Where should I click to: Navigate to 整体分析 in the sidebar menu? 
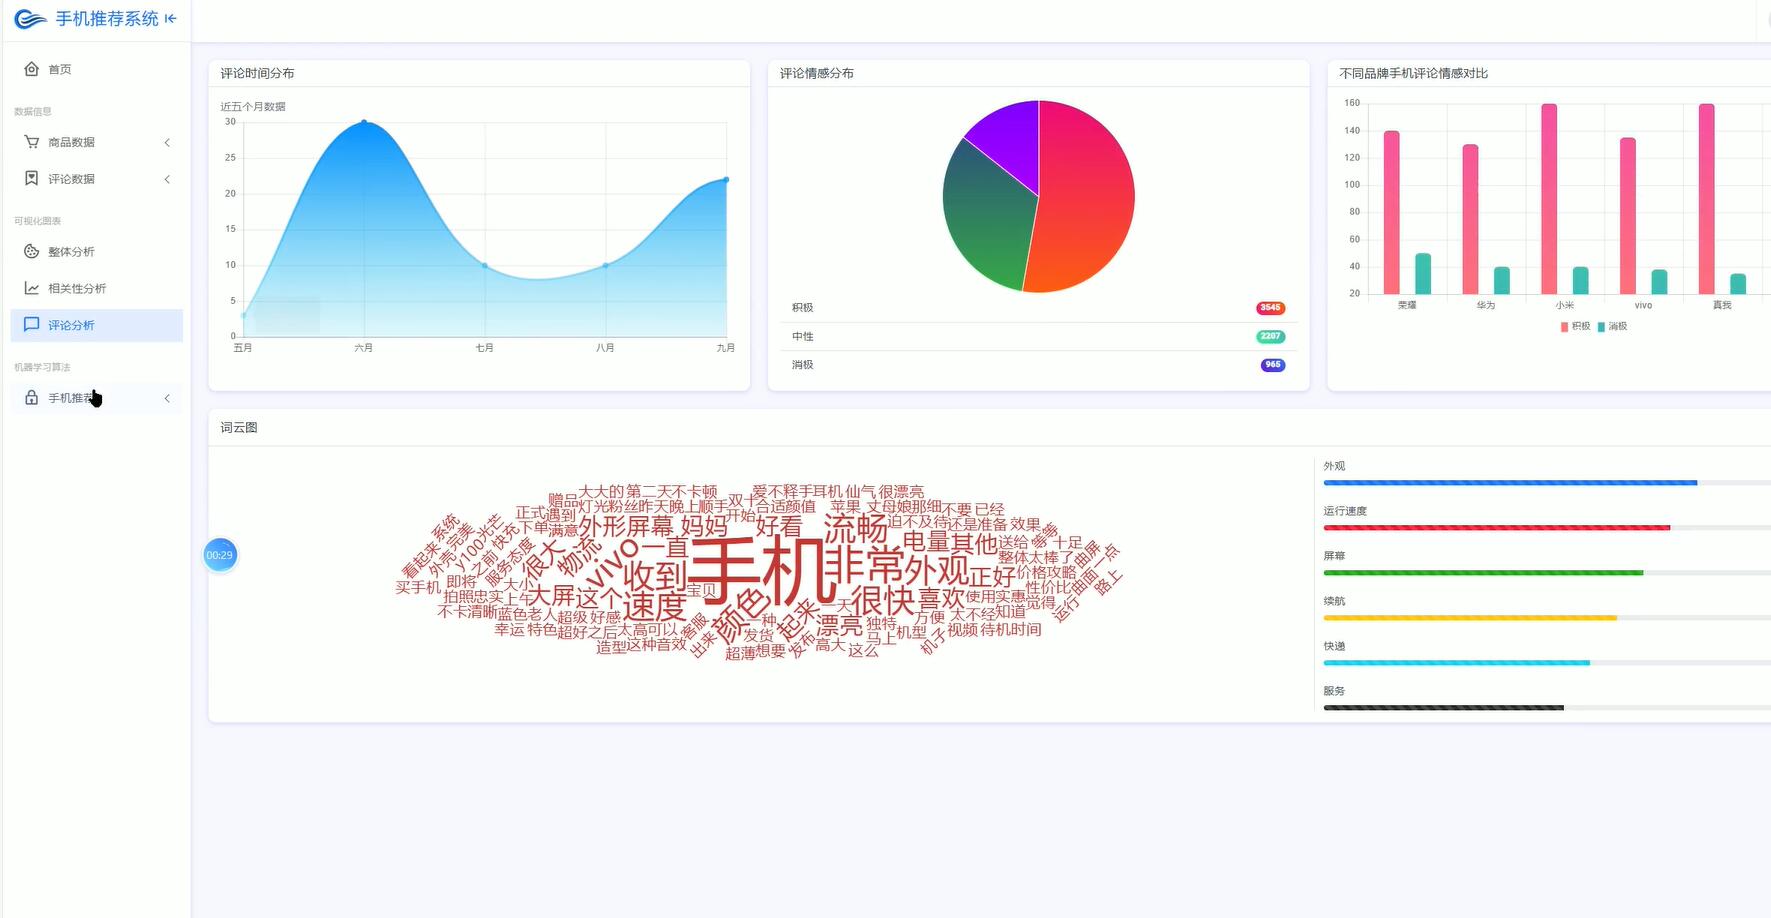[70, 251]
